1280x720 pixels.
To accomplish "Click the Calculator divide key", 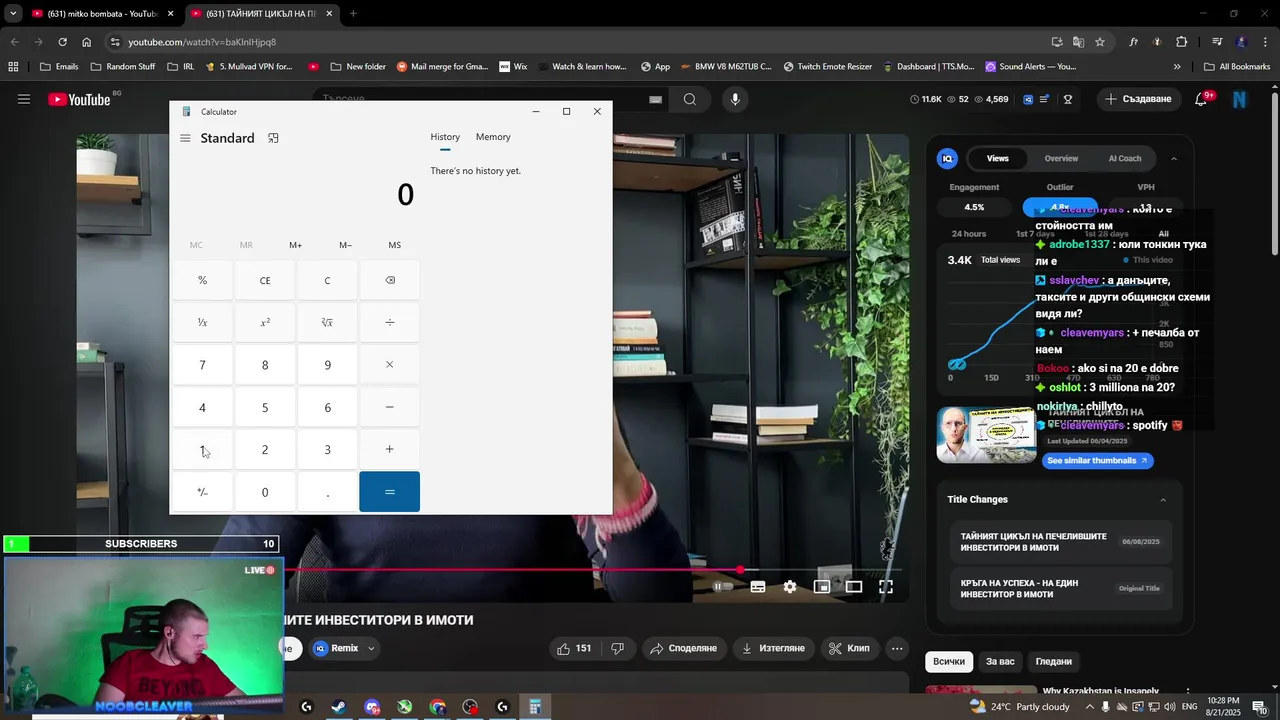I will click(389, 322).
